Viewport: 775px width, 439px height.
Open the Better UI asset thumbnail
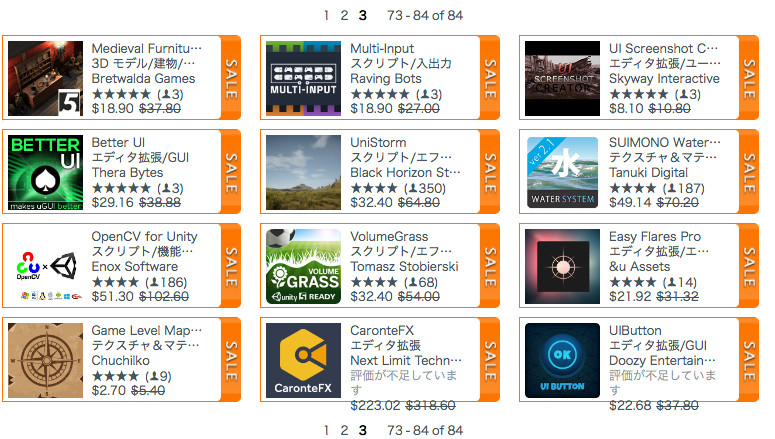click(45, 173)
